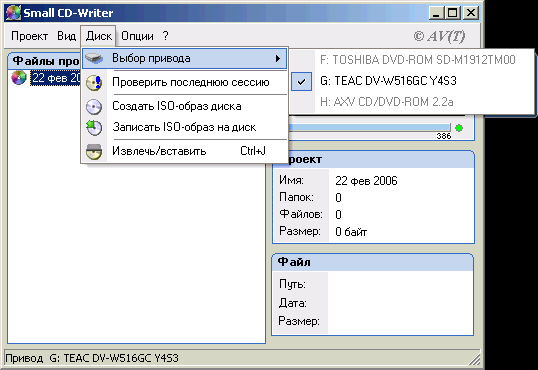
Task: Select Записать ISO-образ на диск
Action: pos(185,127)
